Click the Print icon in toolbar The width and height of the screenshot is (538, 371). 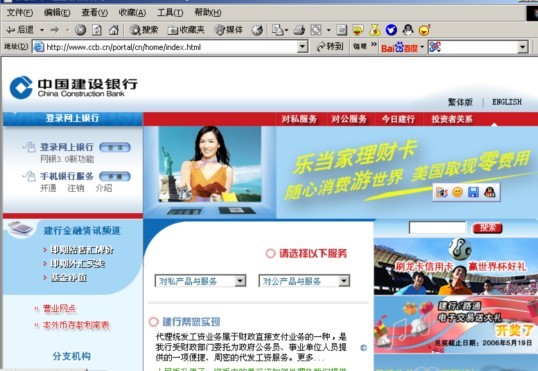(x=299, y=30)
